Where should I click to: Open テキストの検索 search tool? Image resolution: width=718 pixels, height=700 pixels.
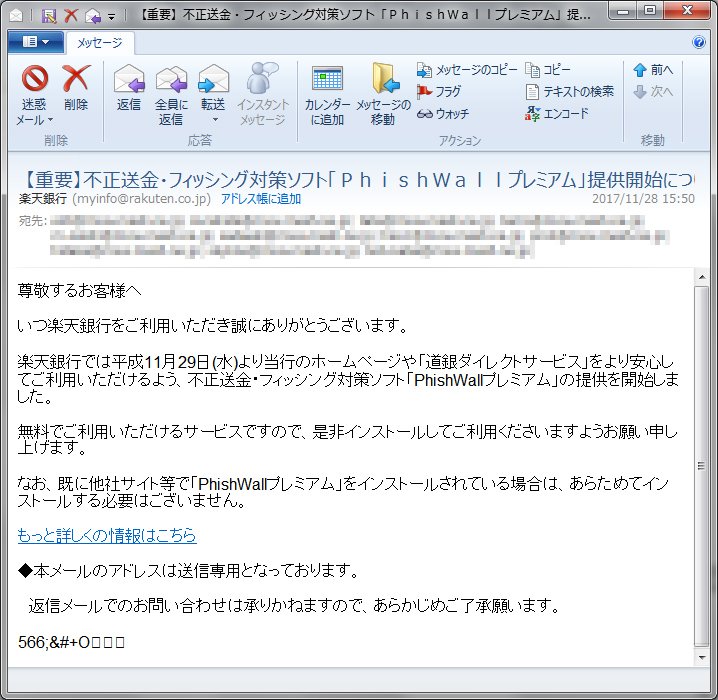click(570, 92)
